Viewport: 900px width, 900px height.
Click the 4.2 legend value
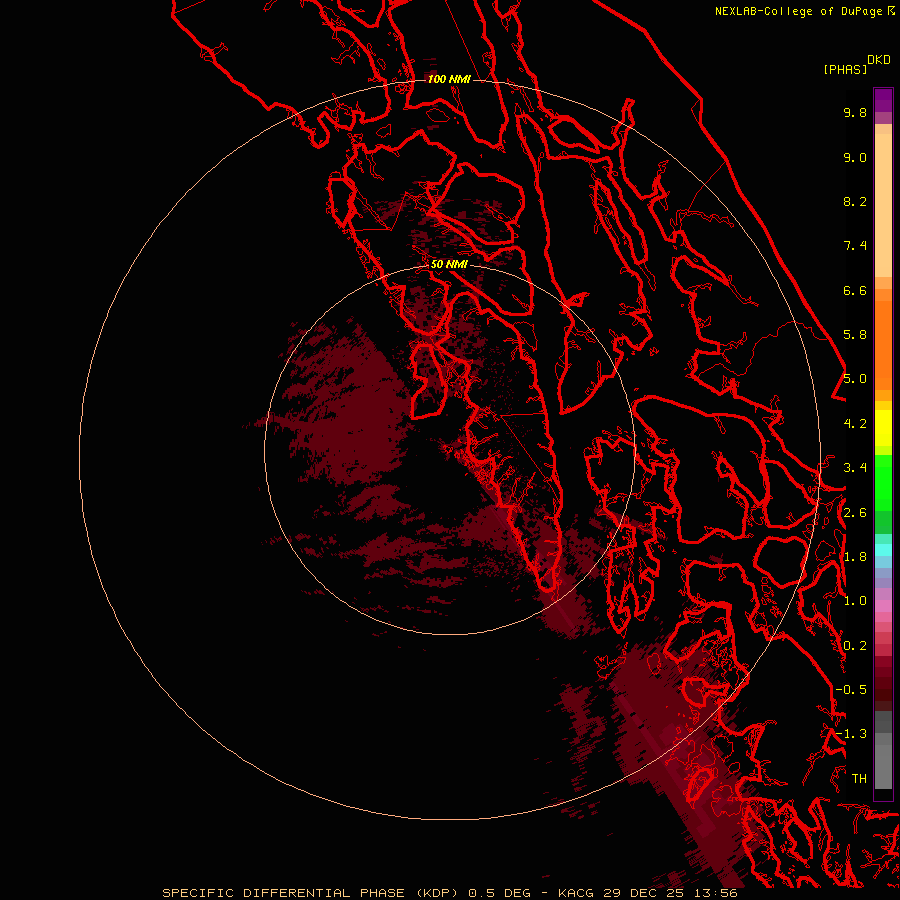coord(855,424)
